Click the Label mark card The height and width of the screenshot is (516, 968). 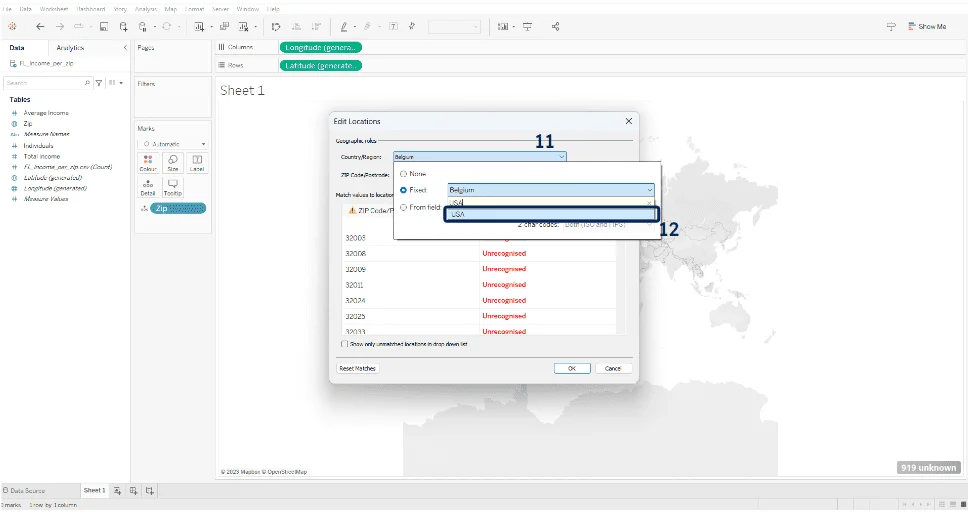point(197,162)
